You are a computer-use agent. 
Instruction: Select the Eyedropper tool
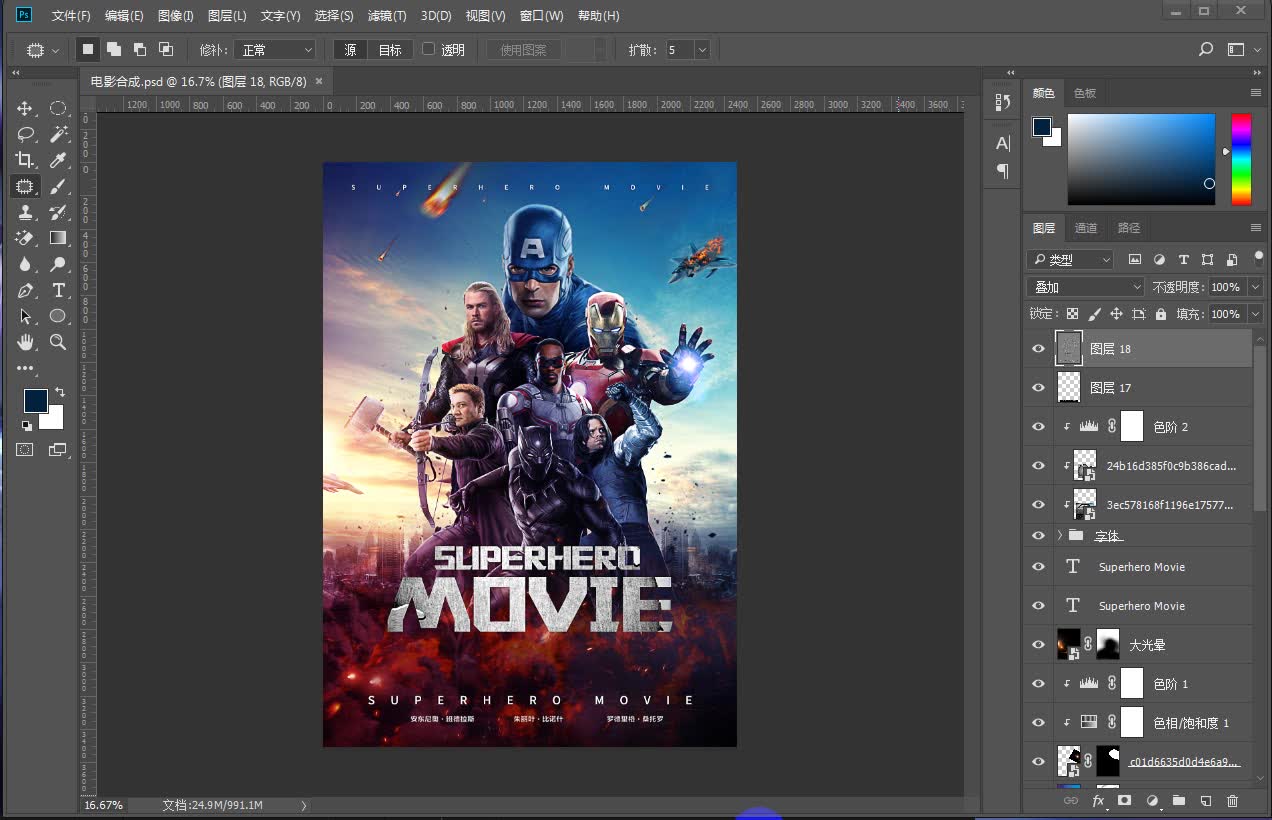[58, 160]
